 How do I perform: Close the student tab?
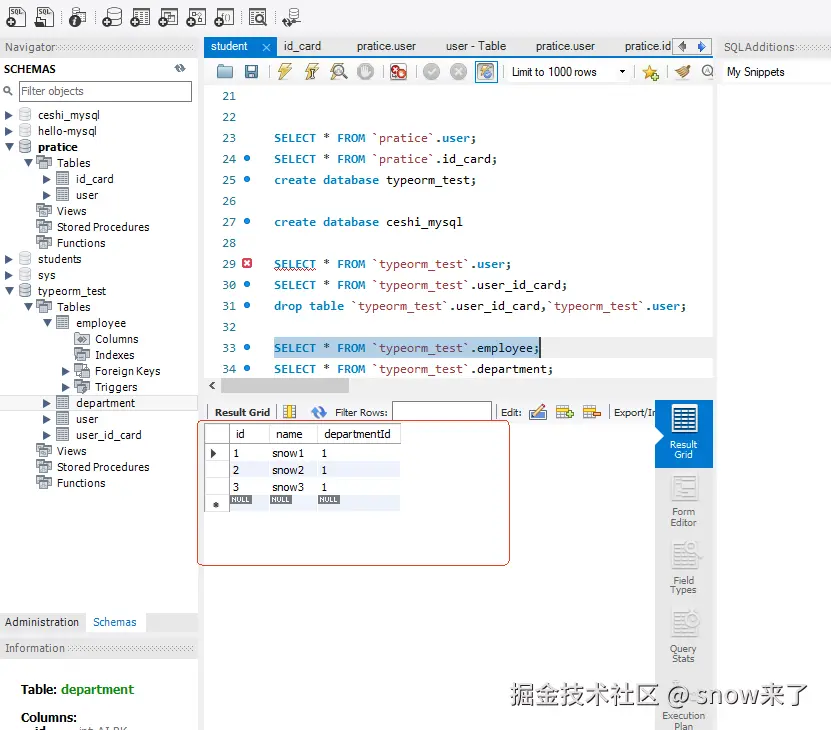click(266, 47)
